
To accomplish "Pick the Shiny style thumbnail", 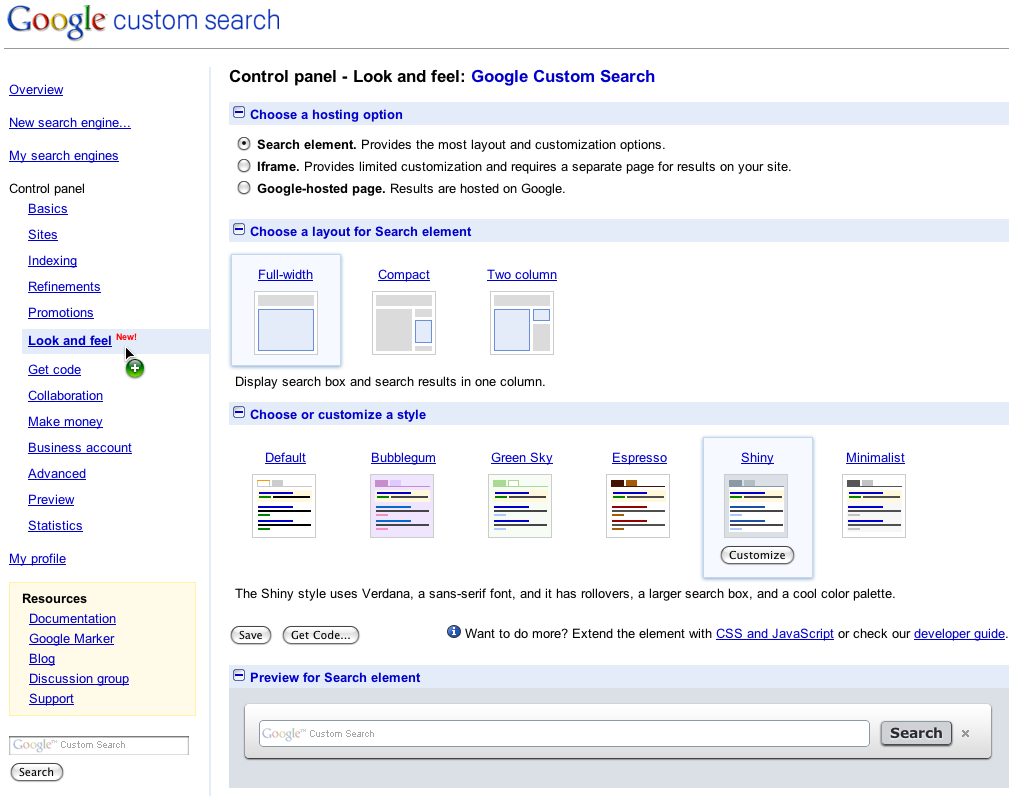I will click(756, 506).
